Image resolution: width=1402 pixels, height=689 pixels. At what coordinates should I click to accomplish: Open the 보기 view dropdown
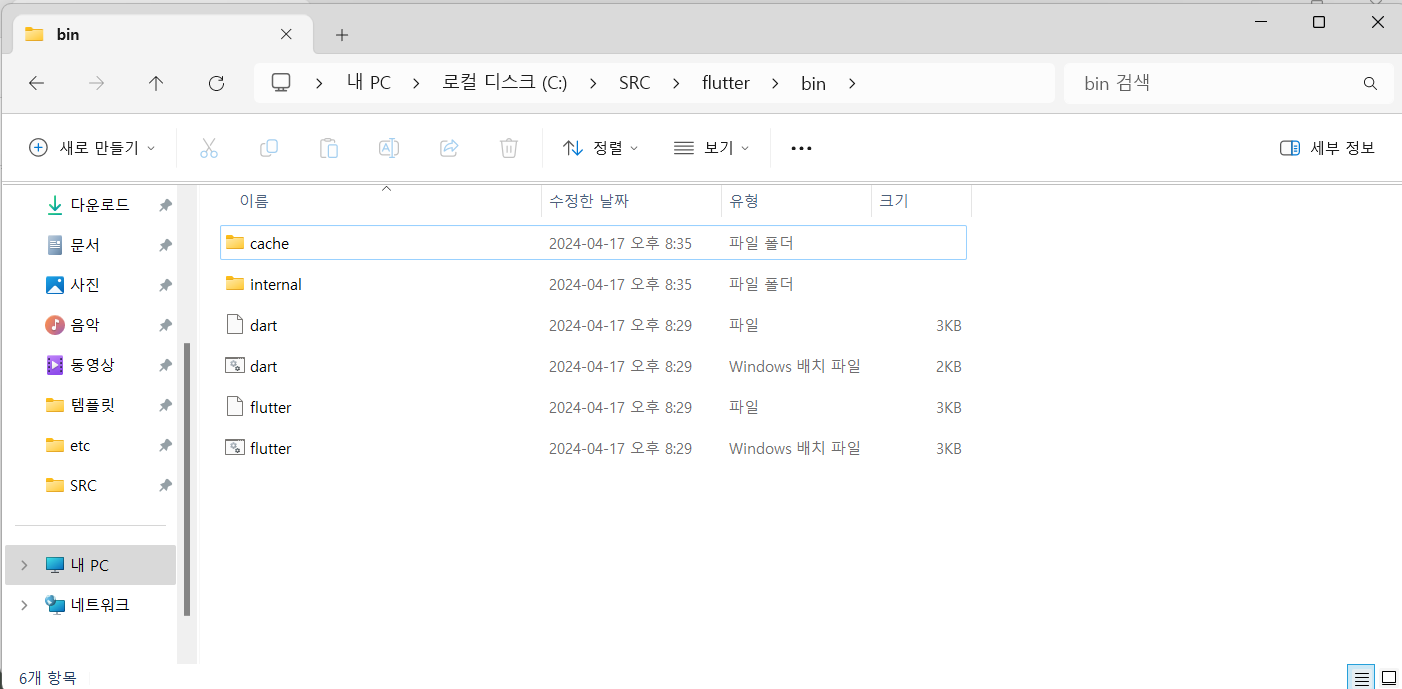[x=711, y=148]
